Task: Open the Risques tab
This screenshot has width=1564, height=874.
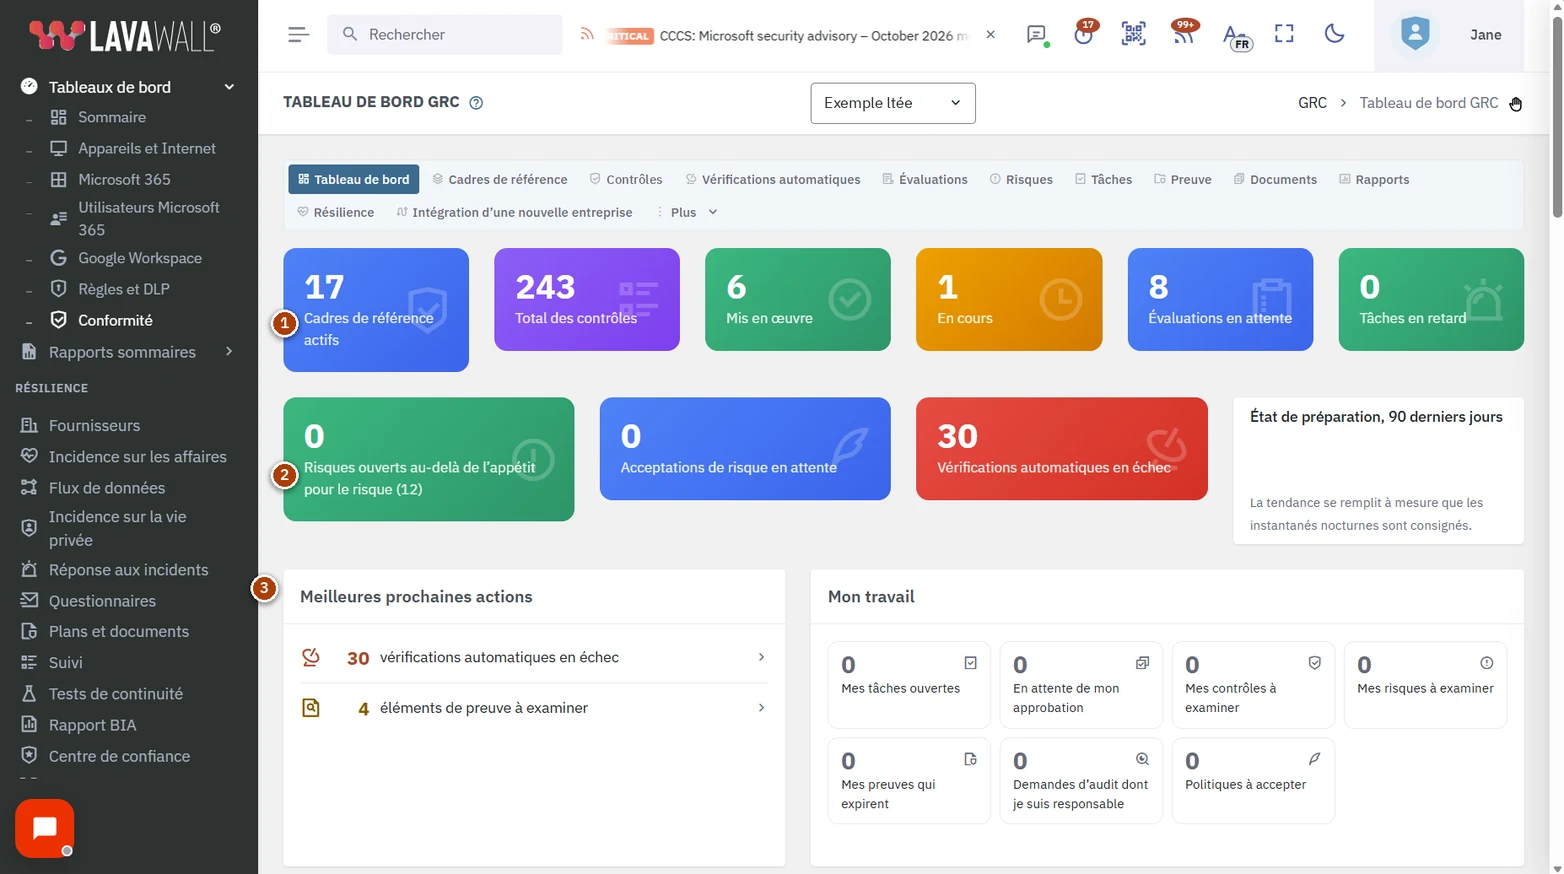Action: click(1021, 179)
